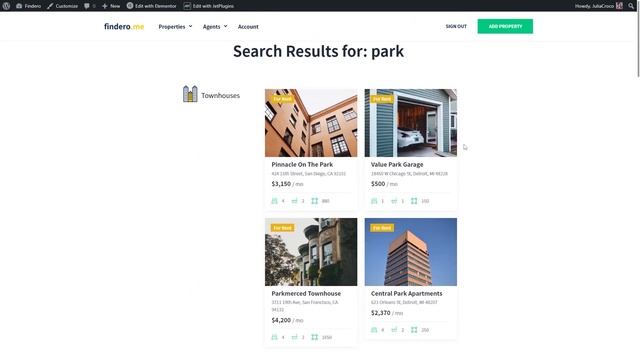640x360 pixels.
Task: Open the Value Park Garage photo
Action: pos(411,123)
